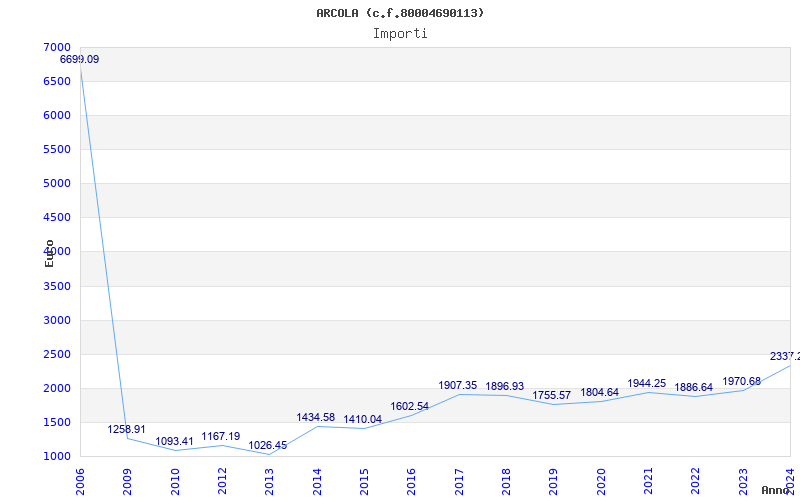Click the y-axis value 5000
The image size is (800, 500).
(x=57, y=183)
